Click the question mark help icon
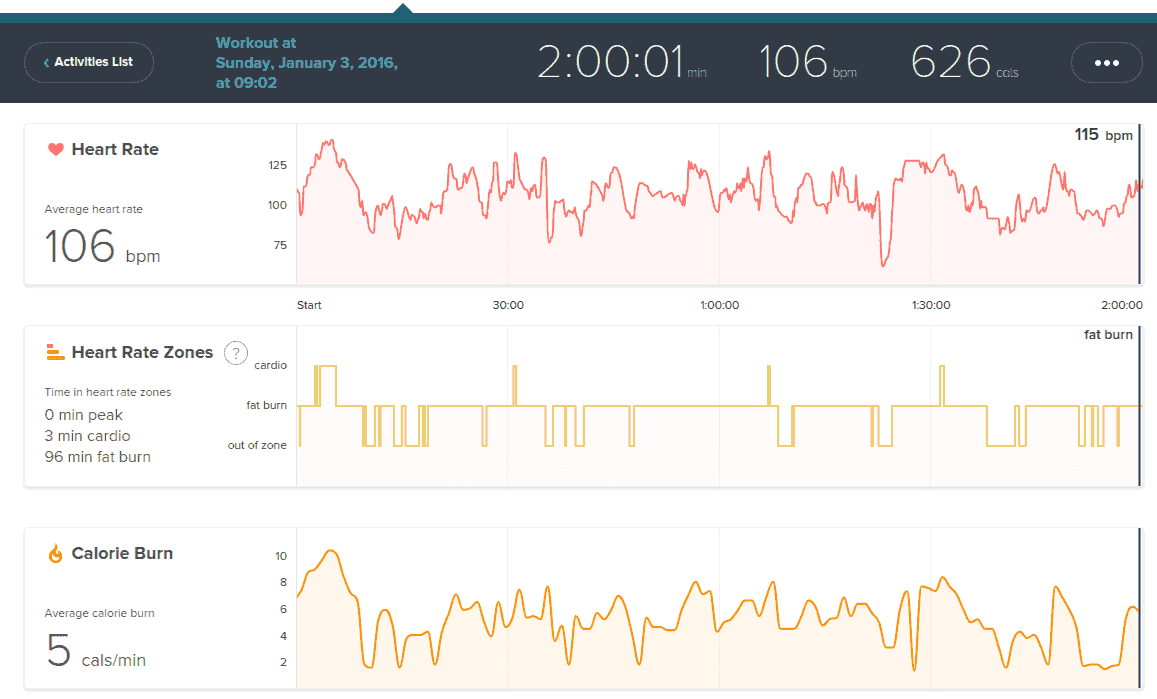Image resolution: width=1157 pixels, height=699 pixels. (x=235, y=352)
